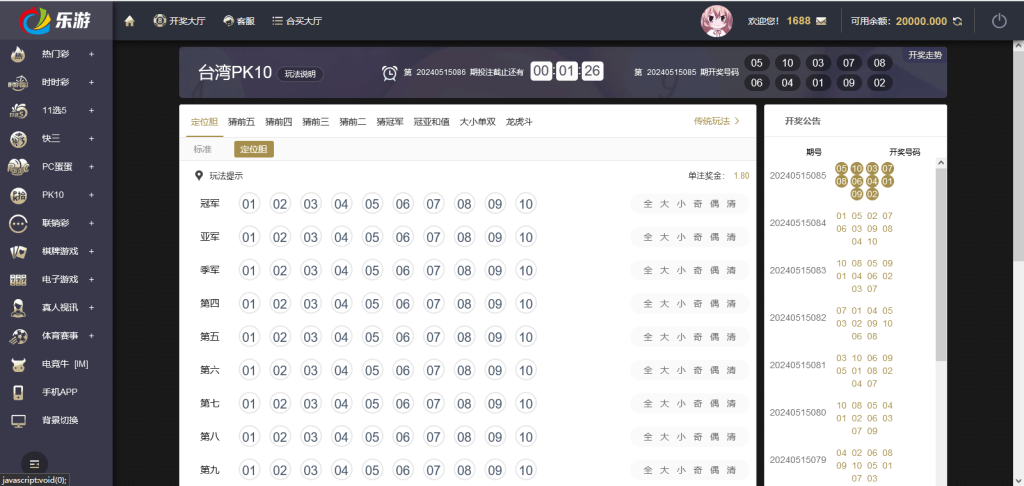Click 时时彩 sidebar icon
The height and width of the screenshot is (486, 1024).
18,82
